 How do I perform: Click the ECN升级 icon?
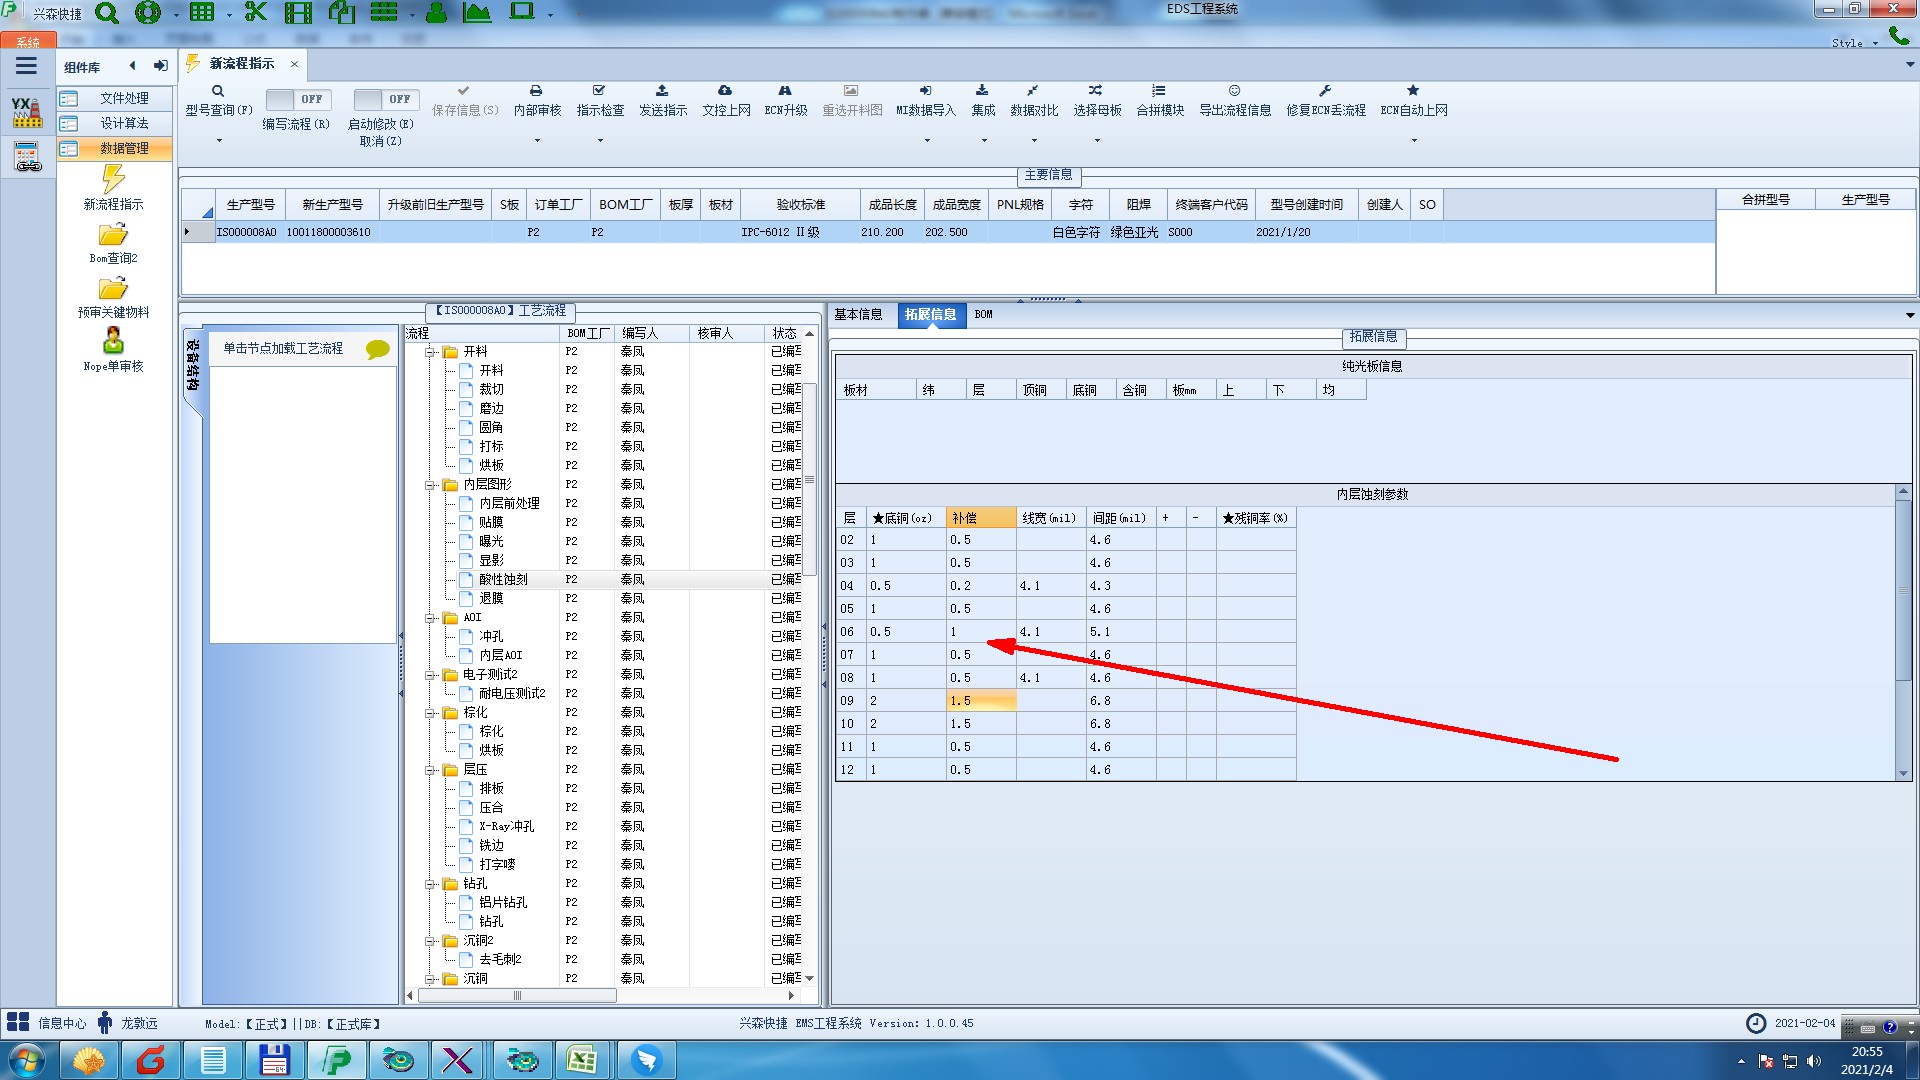point(785,91)
